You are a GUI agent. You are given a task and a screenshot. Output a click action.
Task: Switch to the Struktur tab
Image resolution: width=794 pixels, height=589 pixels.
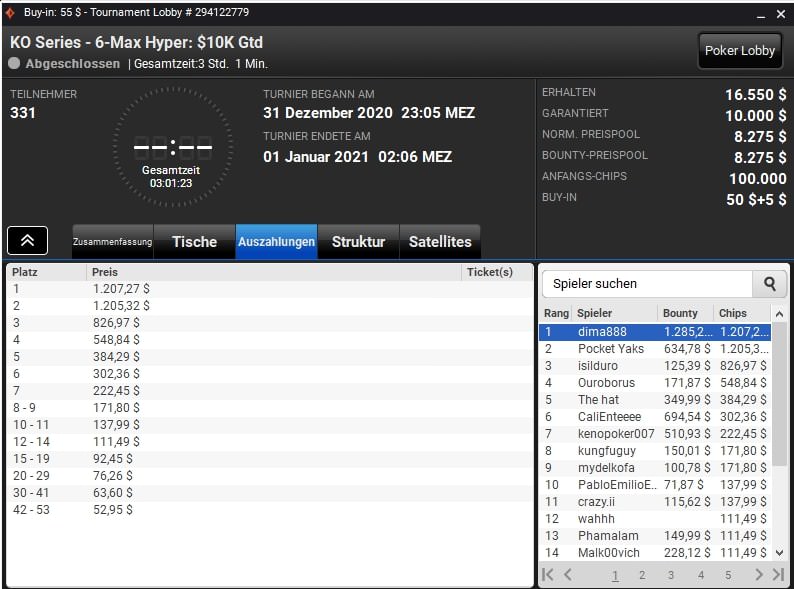point(358,242)
